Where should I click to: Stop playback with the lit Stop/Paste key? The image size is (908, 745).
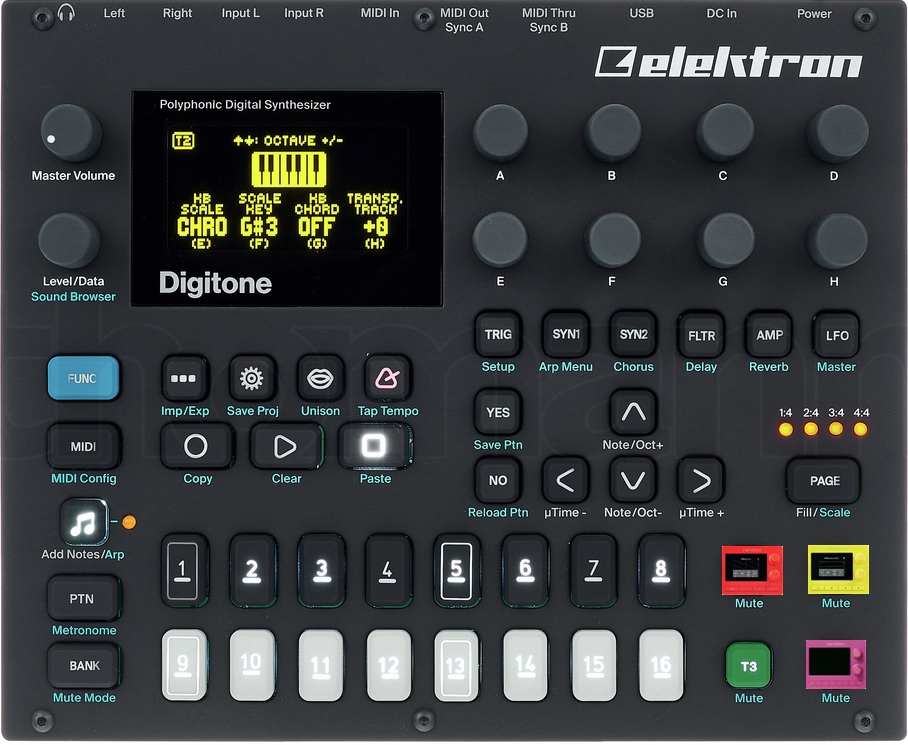coord(374,446)
